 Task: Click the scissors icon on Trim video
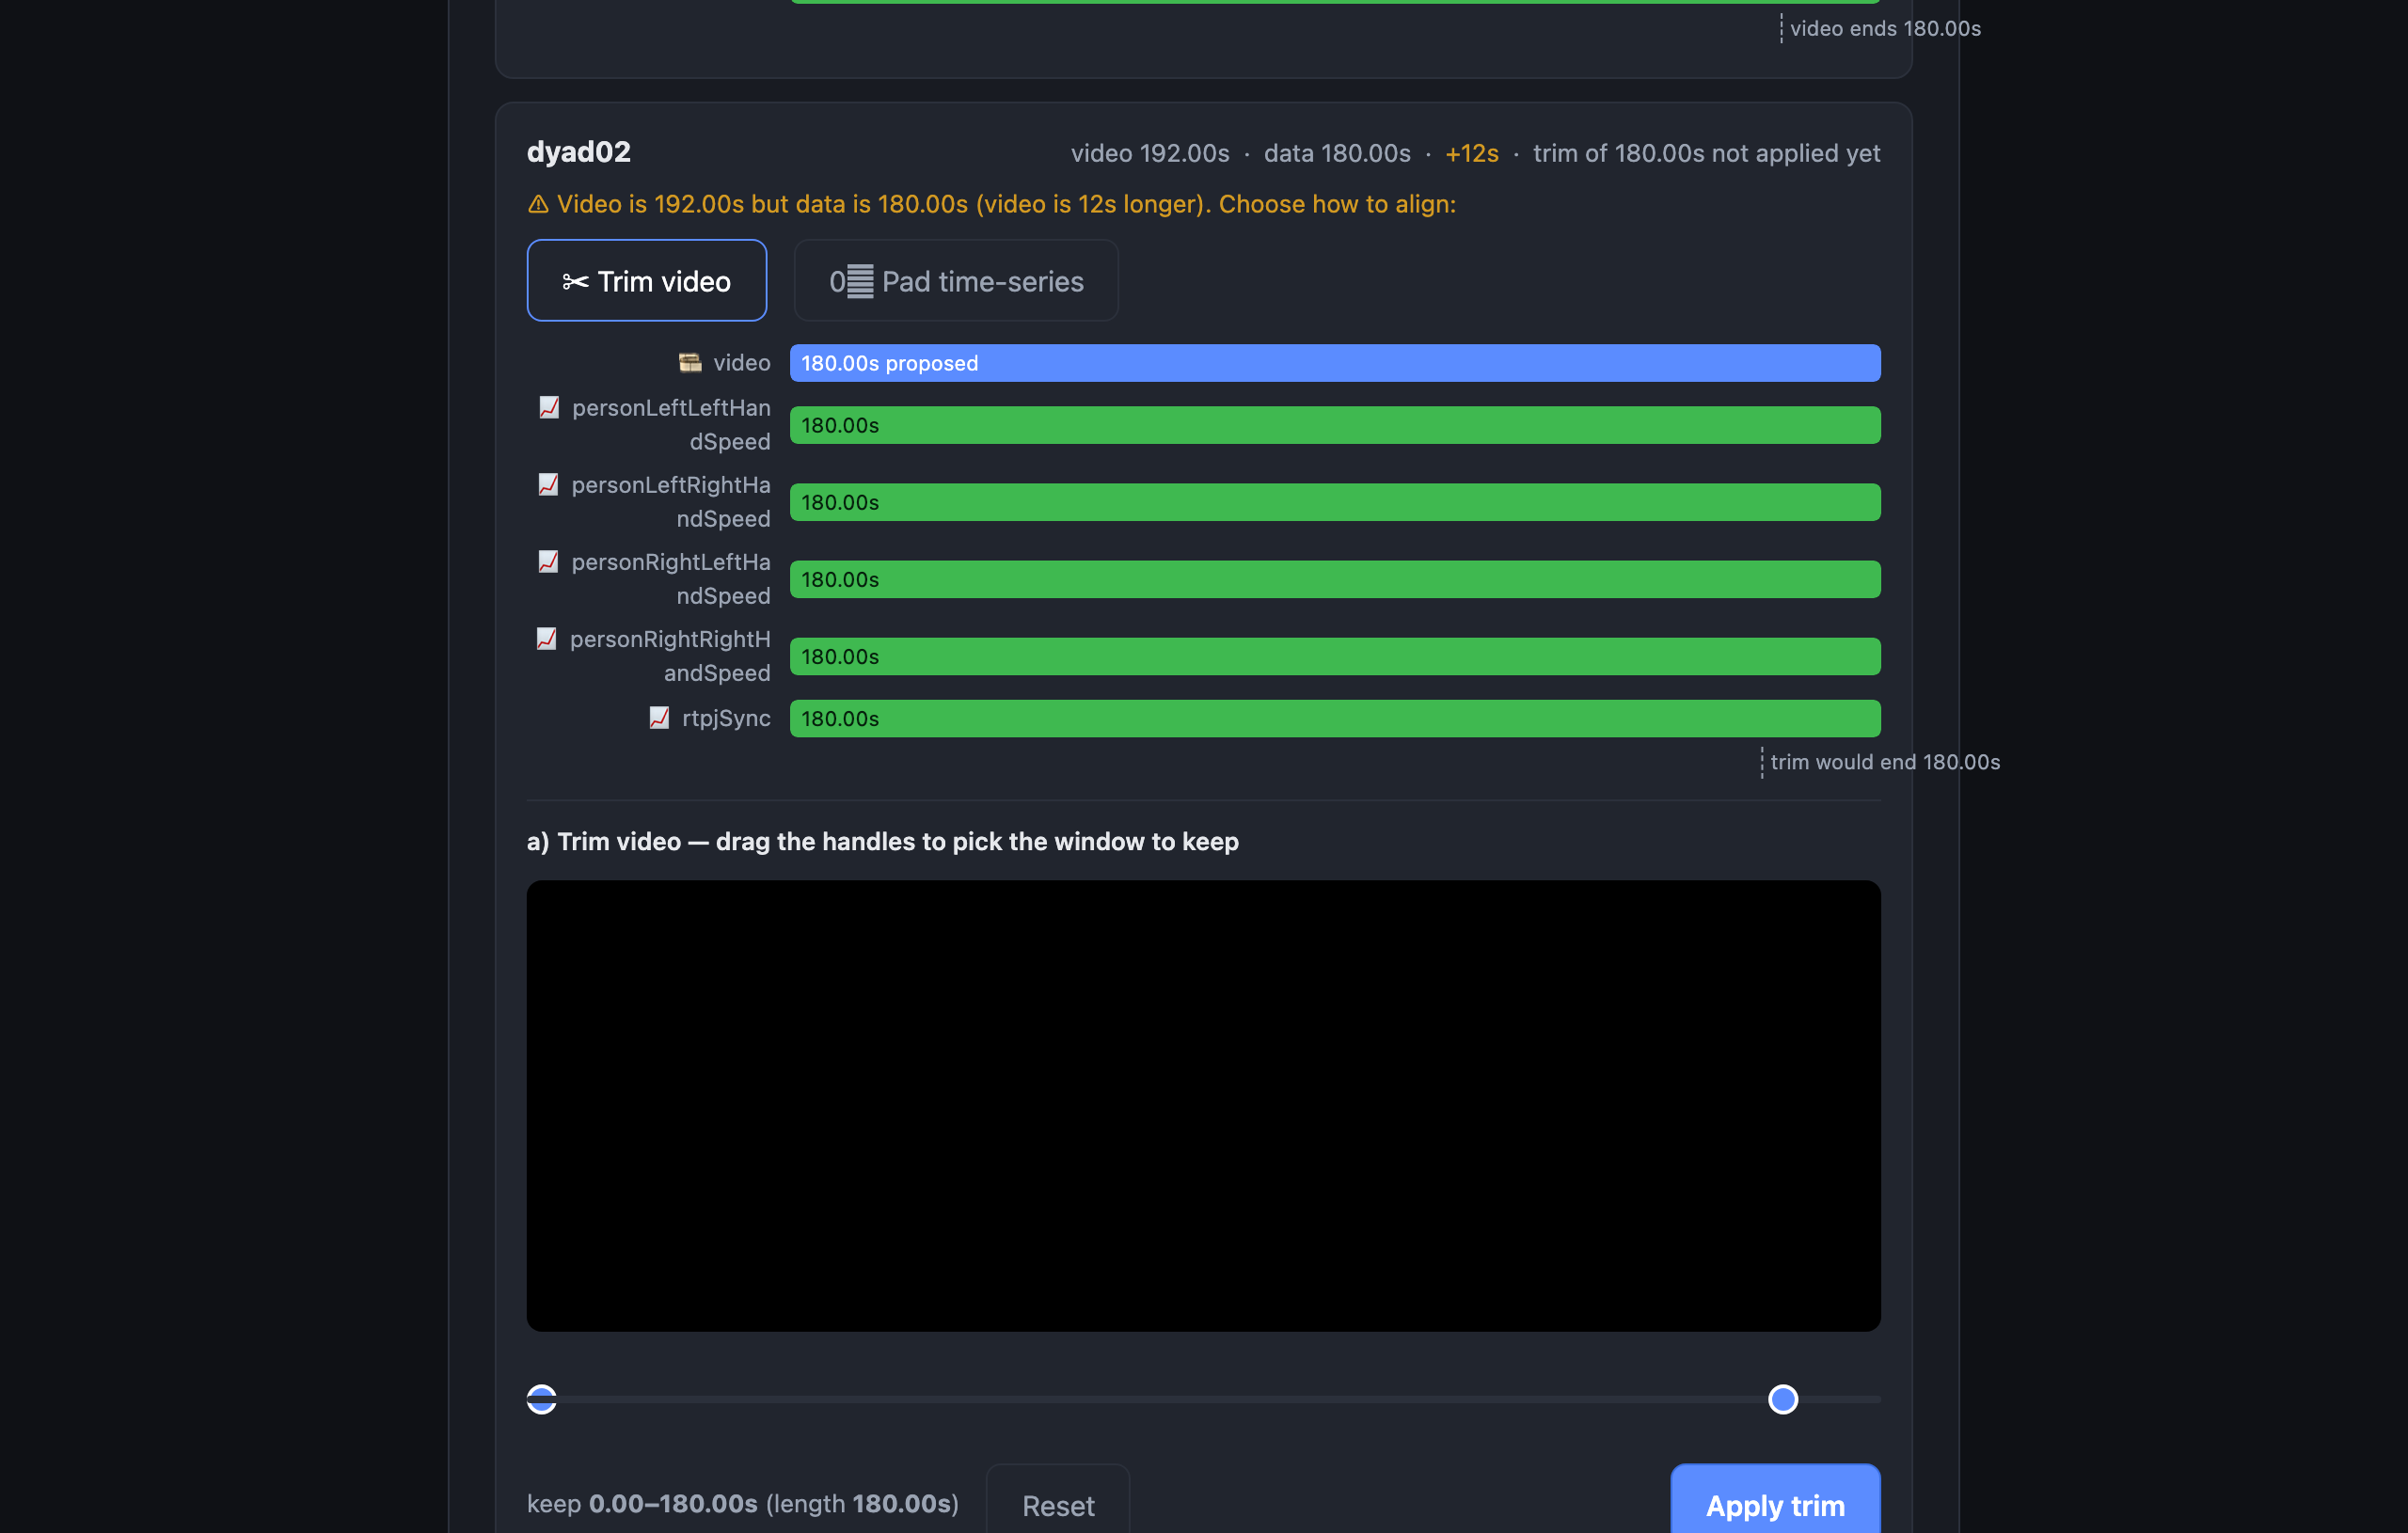coord(575,282)
